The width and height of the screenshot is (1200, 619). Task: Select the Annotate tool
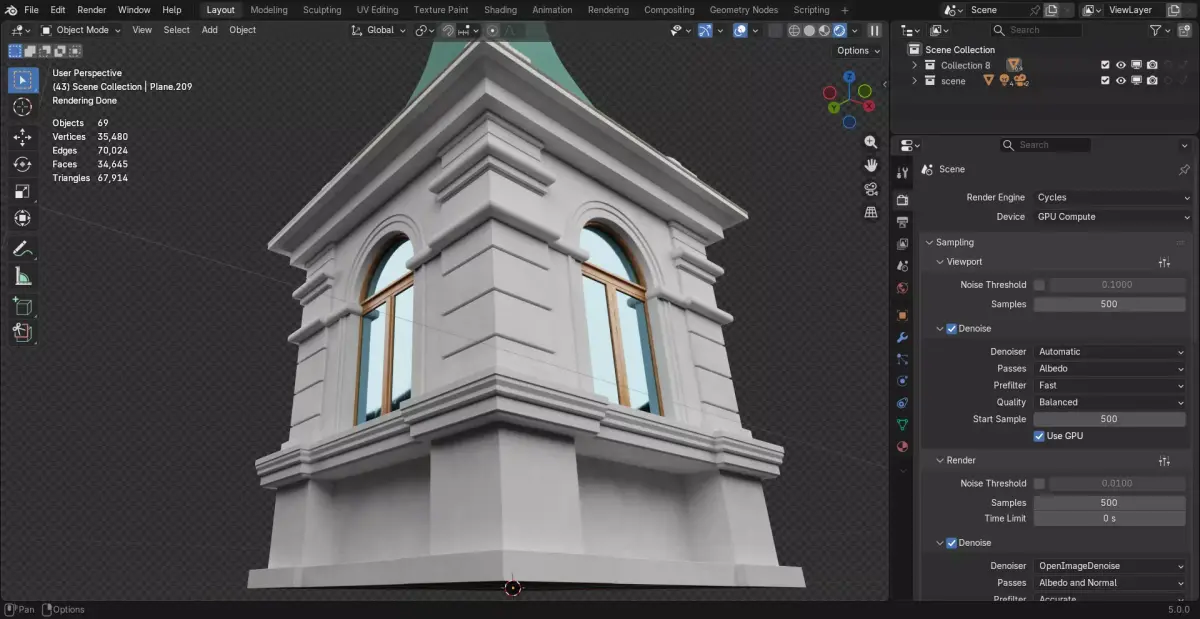tap(22, 248)
